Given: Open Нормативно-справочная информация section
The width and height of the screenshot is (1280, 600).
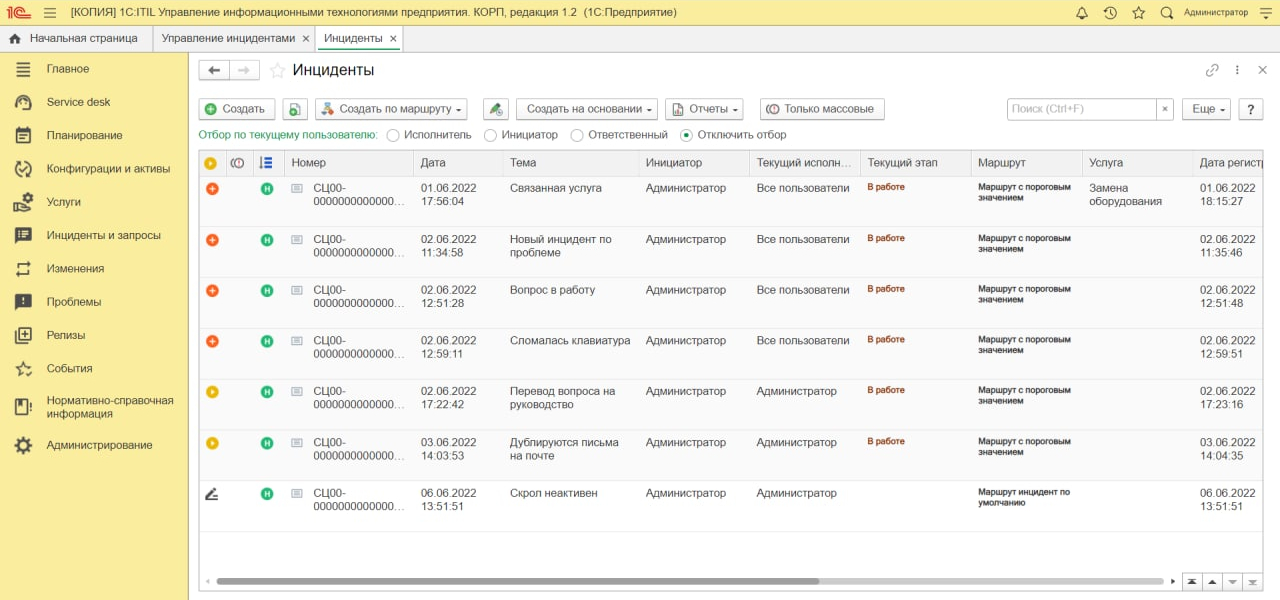Looking at the screenshot, I should pos(94,407).
